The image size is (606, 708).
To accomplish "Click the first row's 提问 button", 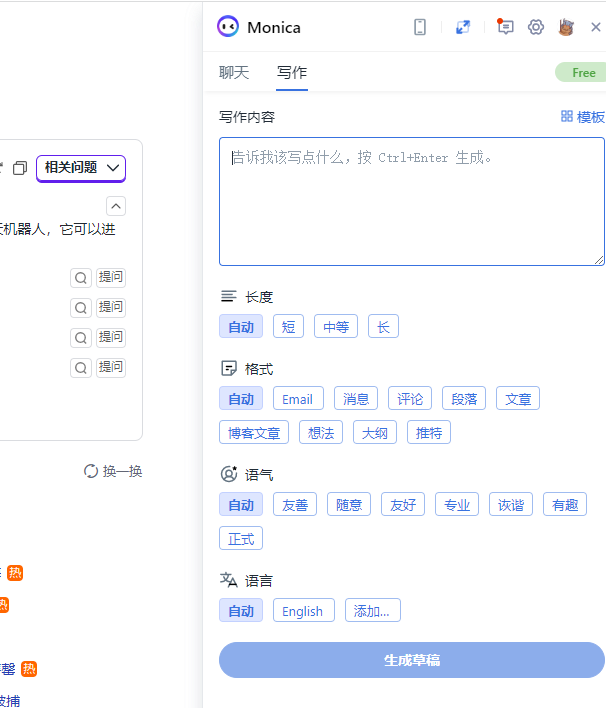I will (111, 277).
